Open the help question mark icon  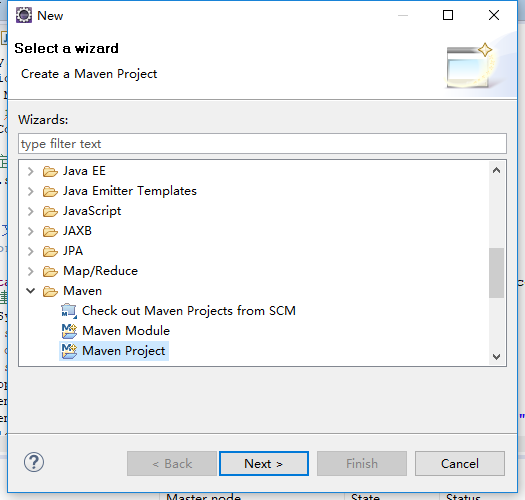(x=34, y=462)
